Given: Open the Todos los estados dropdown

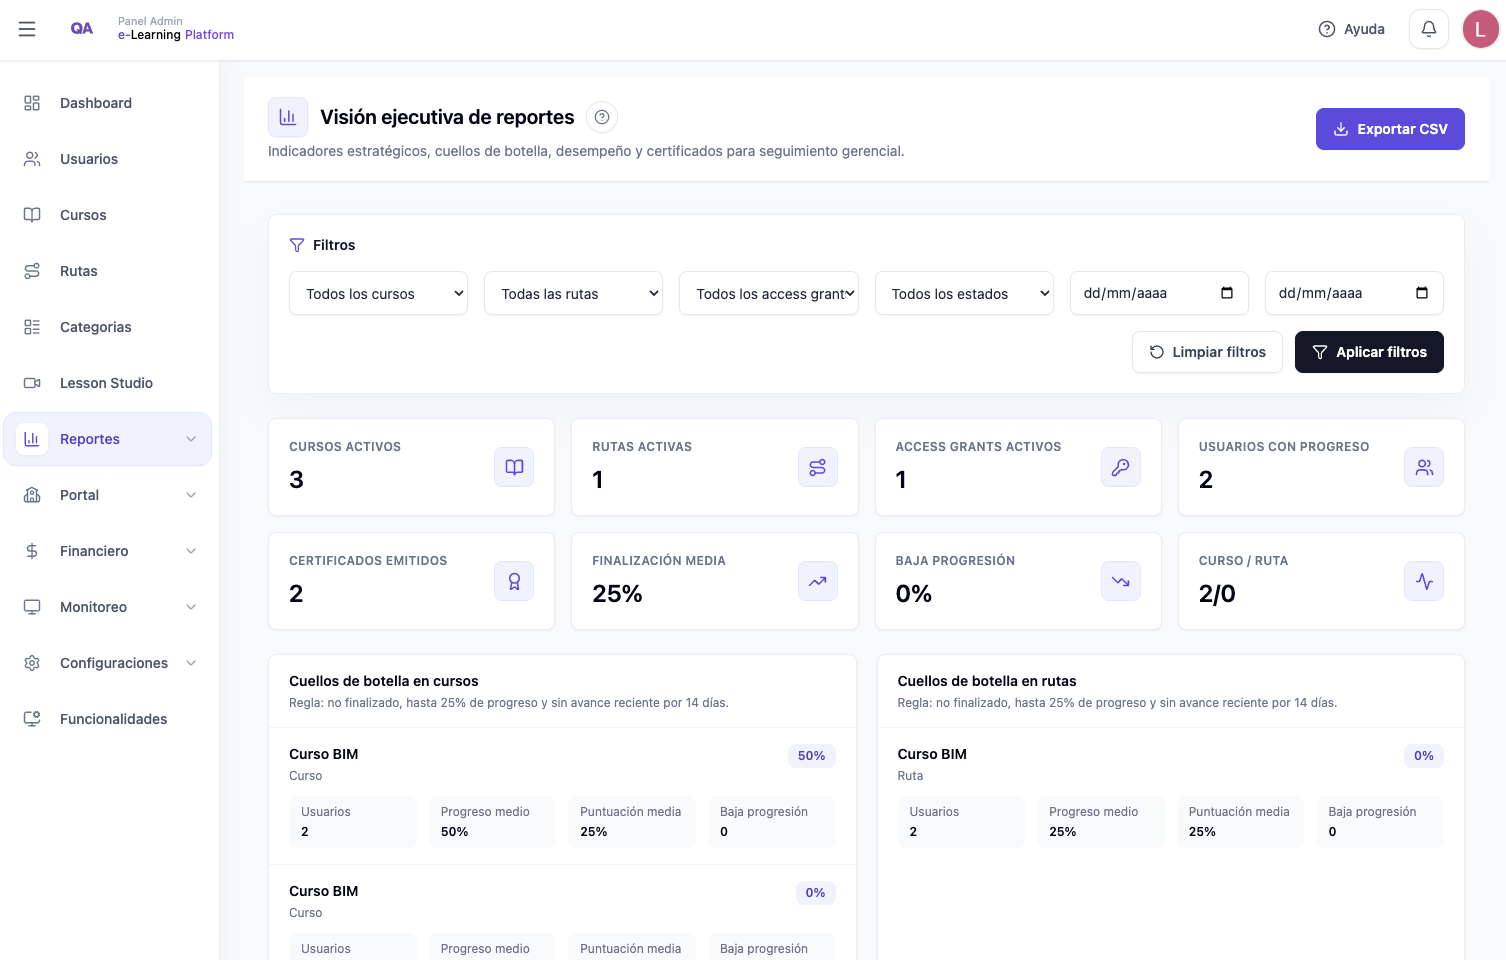Looking at the screenshot, I should coord(964,293).
